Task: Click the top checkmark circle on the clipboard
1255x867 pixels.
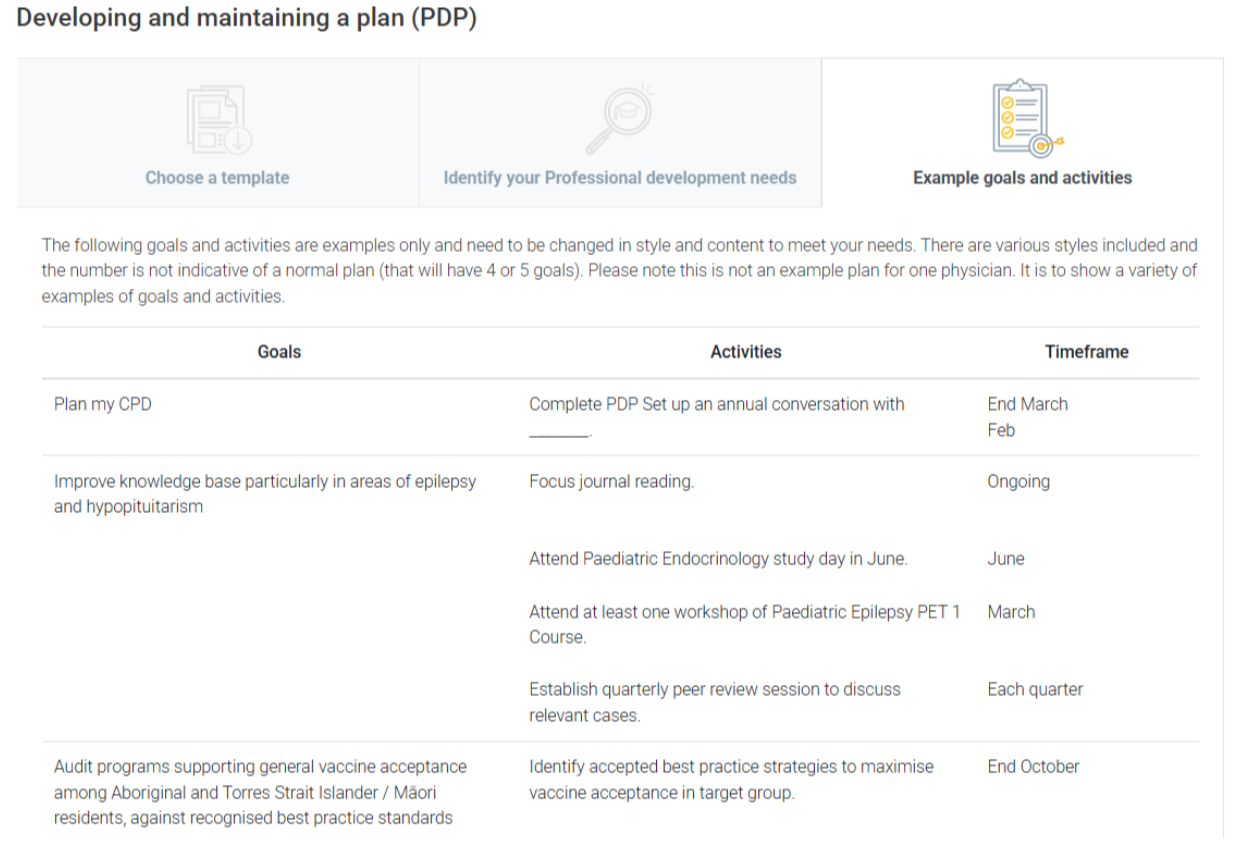Action: pos(1007,102)
